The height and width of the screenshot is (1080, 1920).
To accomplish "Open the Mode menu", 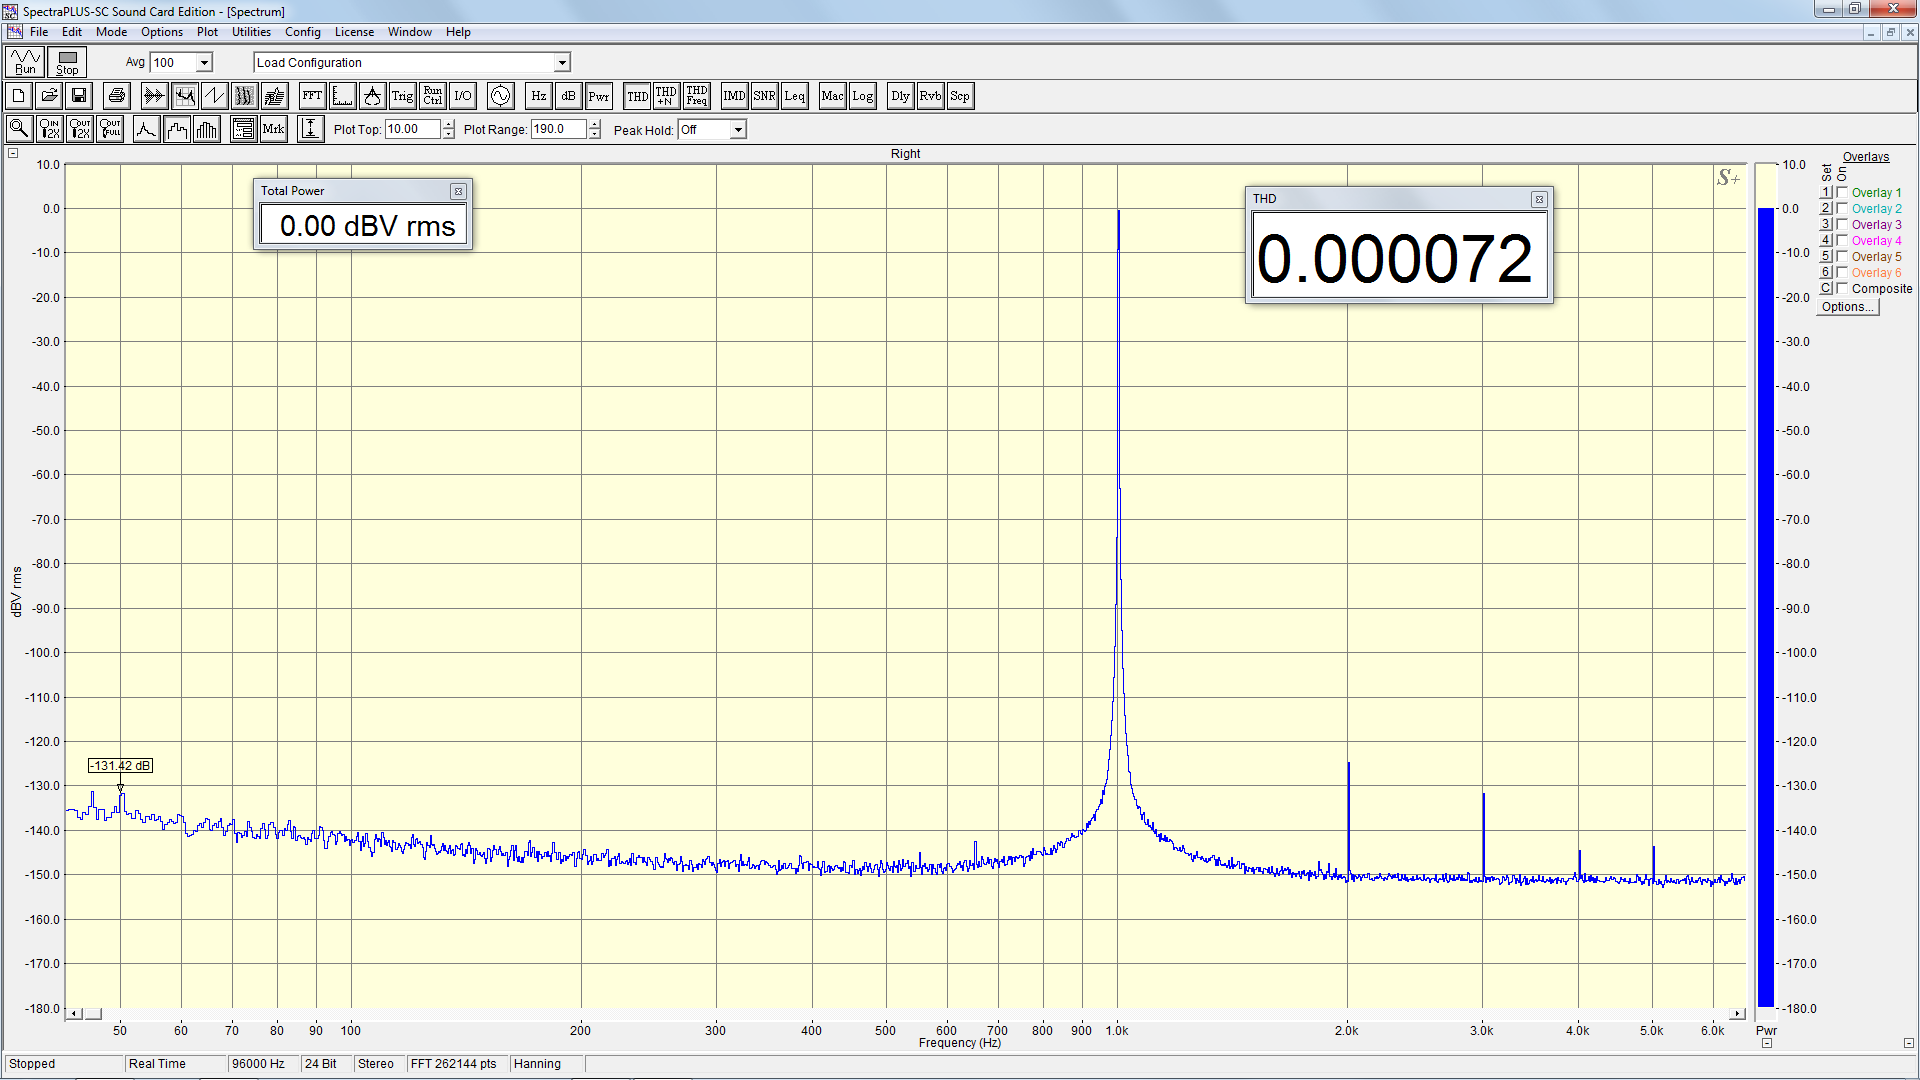I will 111,32.
